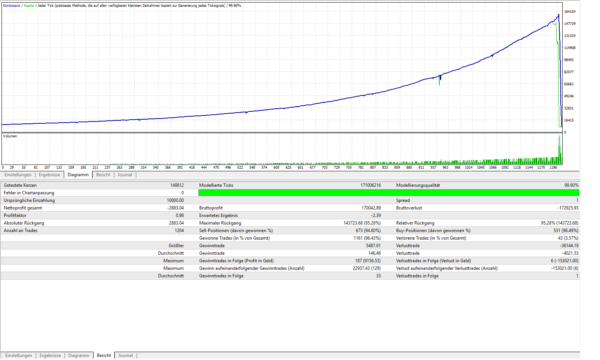
Task: Select the Profitfaktor label
Action: (x=15, y=215)
